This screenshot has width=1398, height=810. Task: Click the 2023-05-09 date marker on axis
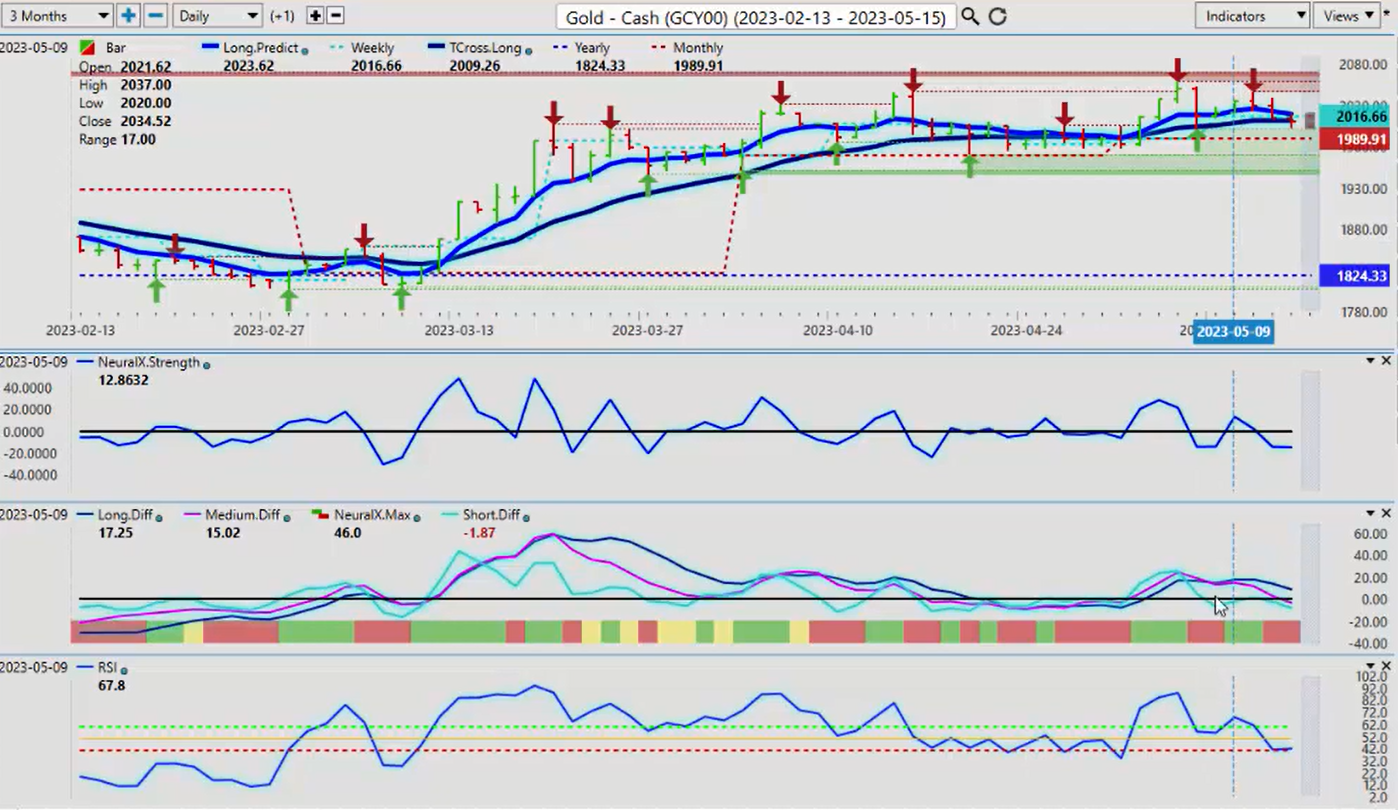[x=1234, y=332]
